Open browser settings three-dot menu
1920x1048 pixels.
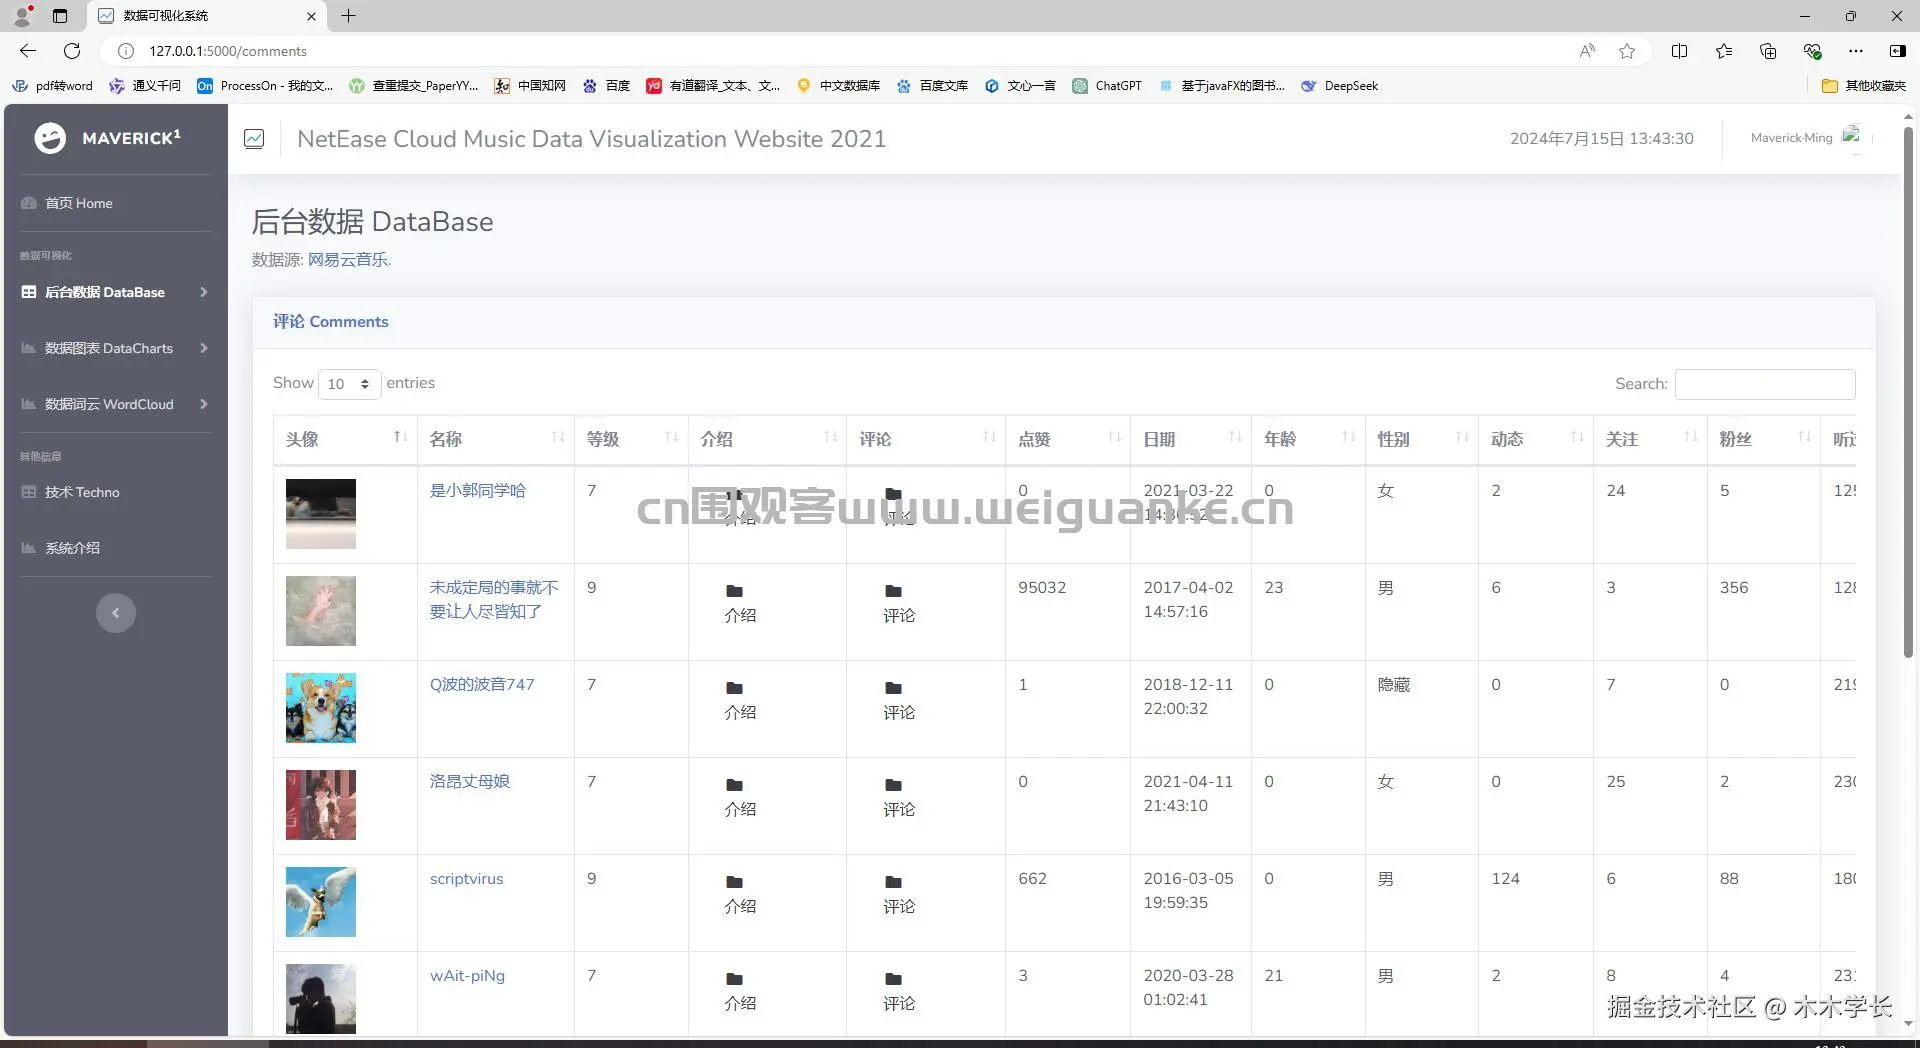click(1856, 51)
